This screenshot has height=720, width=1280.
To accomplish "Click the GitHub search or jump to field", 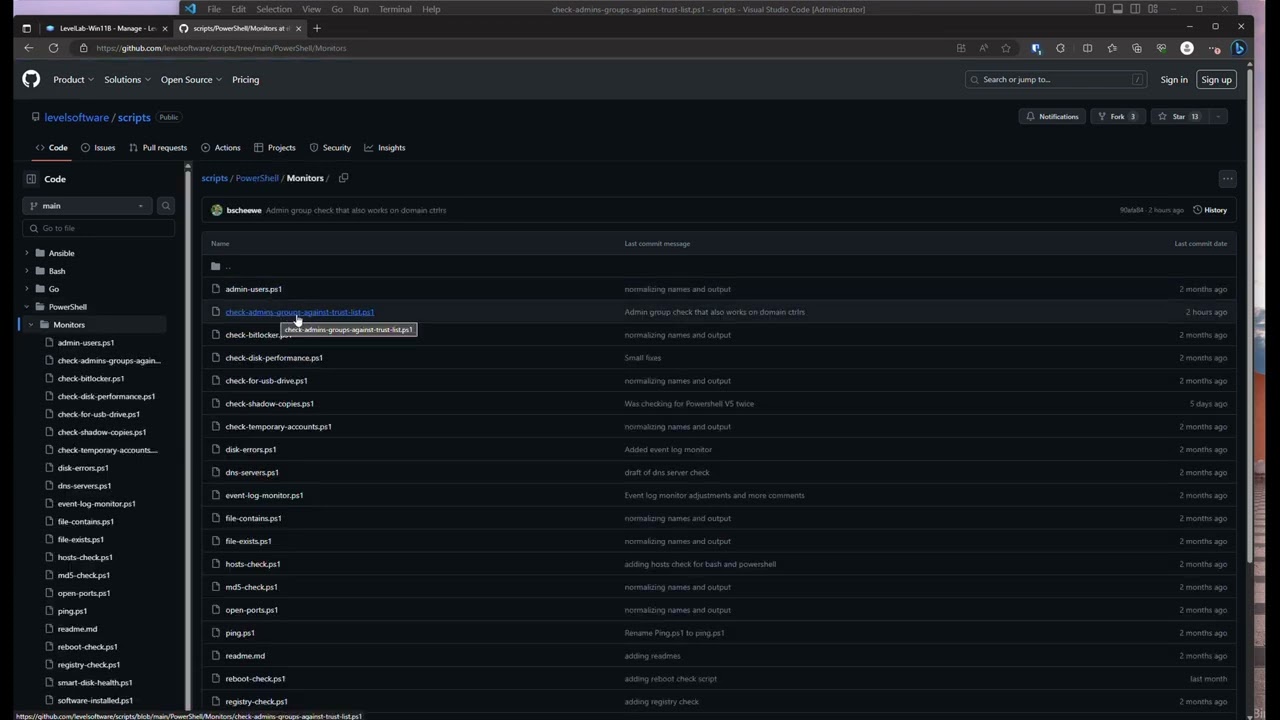I will [1055, 79].
